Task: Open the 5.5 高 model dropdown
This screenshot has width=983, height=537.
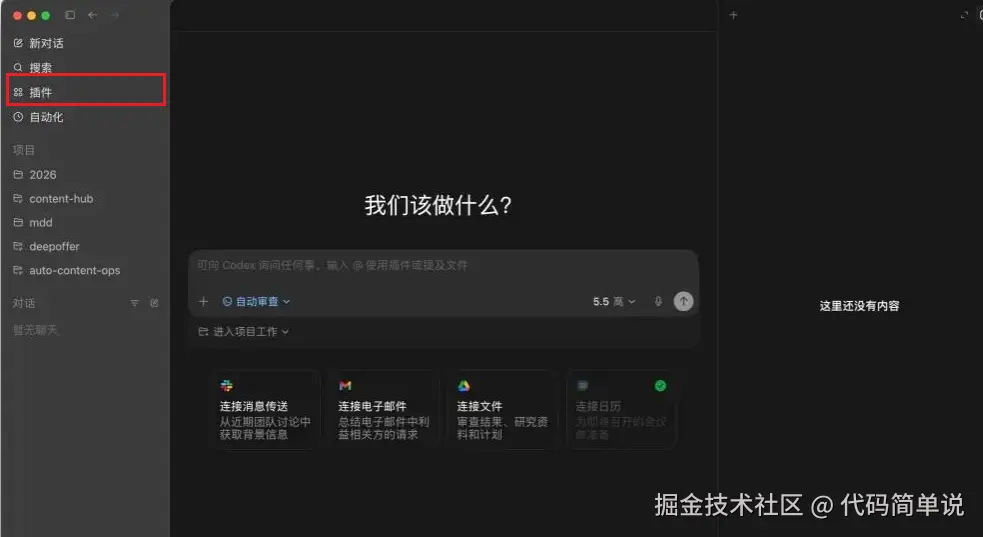Action: pos(614,301)
